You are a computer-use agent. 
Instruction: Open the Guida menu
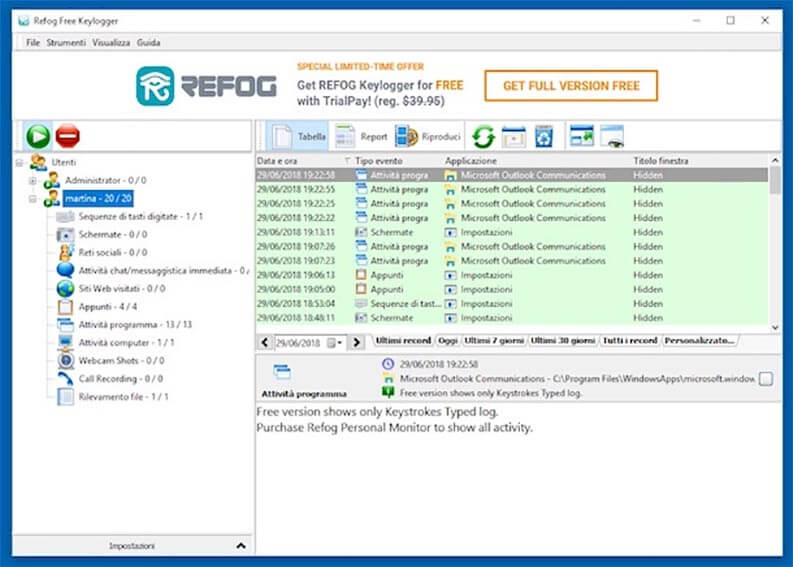tap(148, 42)
